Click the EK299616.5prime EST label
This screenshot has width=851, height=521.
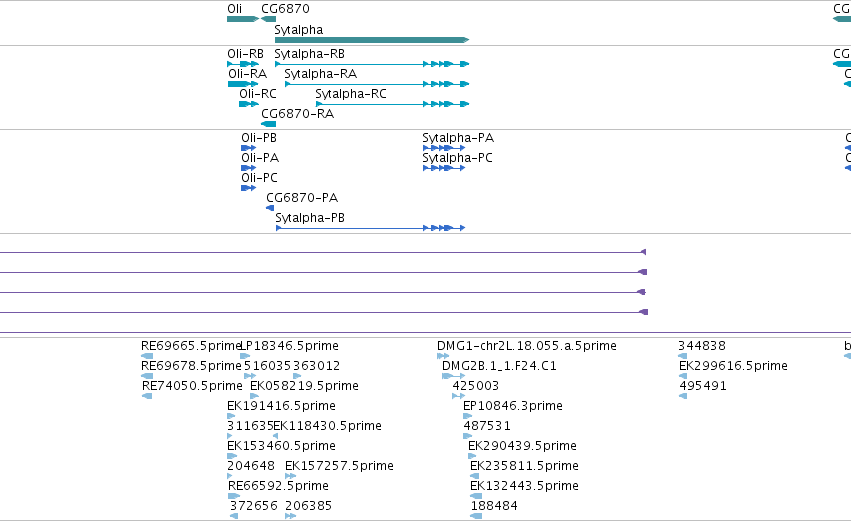(x=733, y=366)
